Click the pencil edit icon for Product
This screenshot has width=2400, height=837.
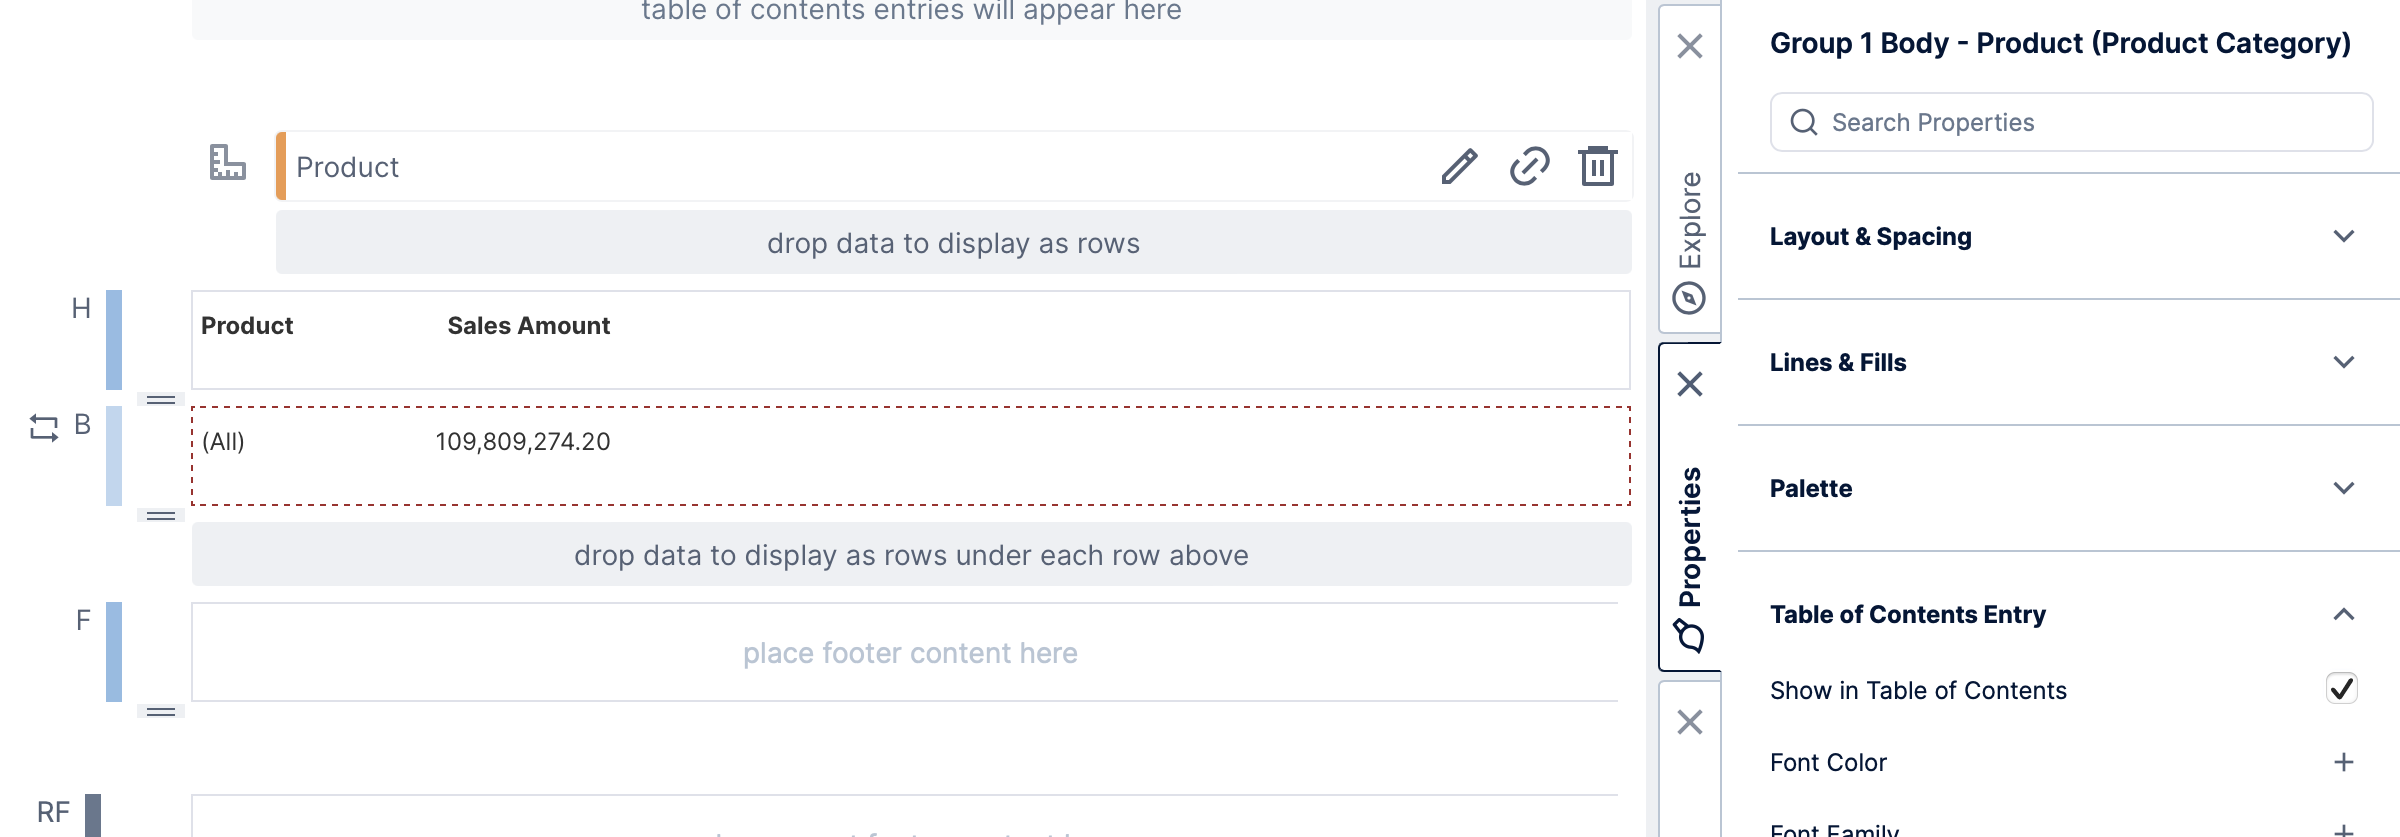click(x=1459, y=166)
